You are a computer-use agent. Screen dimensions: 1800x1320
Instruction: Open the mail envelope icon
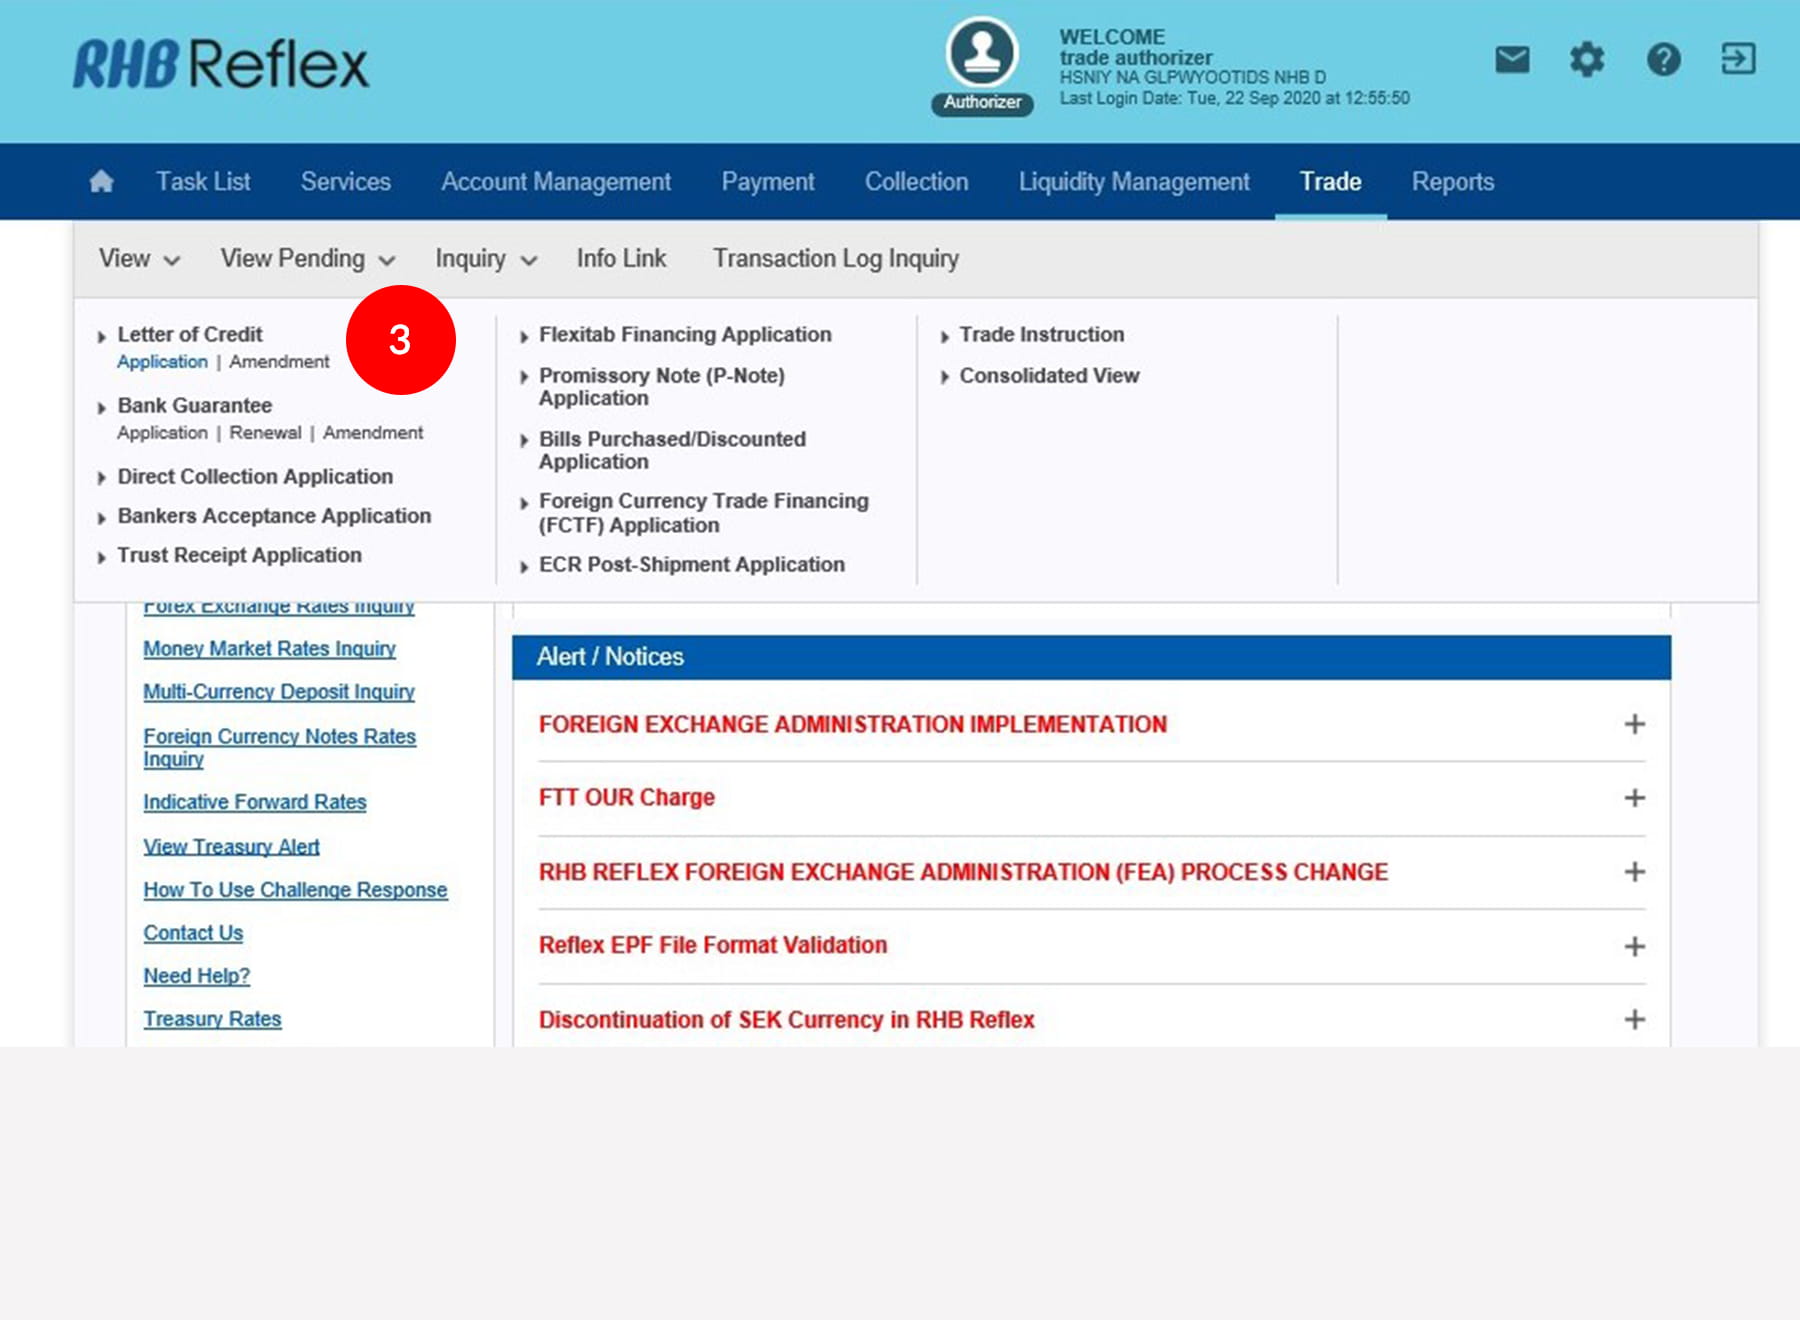tap(1512, 60)
